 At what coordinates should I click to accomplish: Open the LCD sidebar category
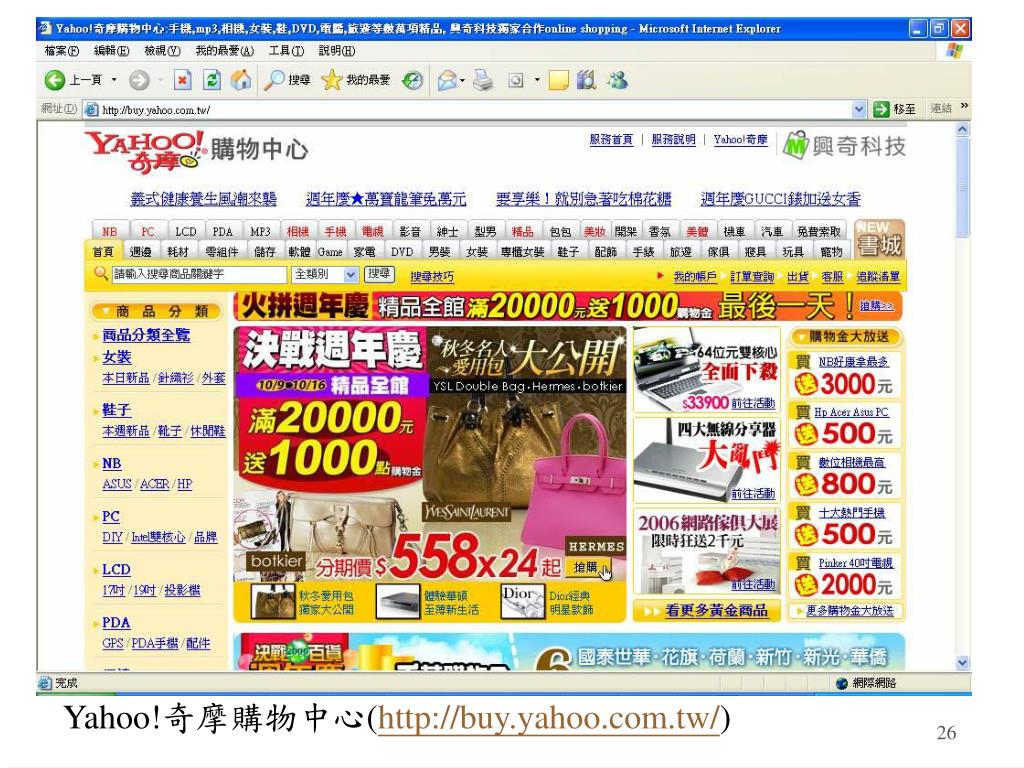coord(116,569)
